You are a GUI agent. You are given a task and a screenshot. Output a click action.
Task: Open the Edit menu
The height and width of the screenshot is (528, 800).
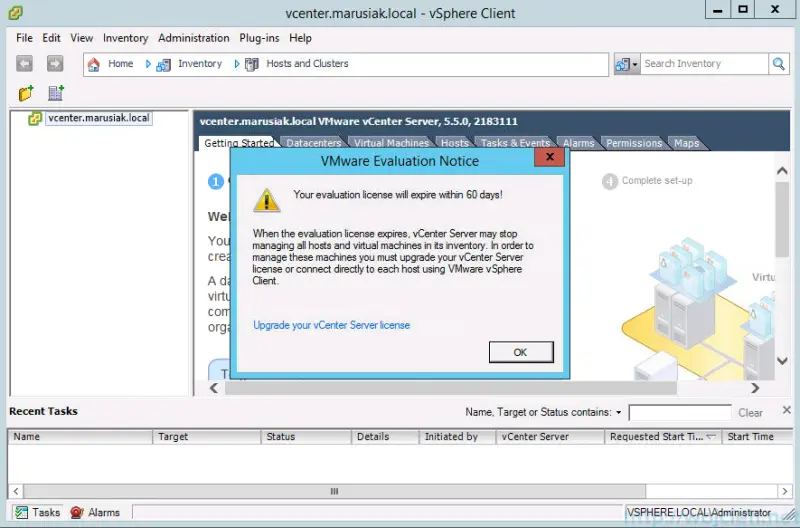coord(51,38)
